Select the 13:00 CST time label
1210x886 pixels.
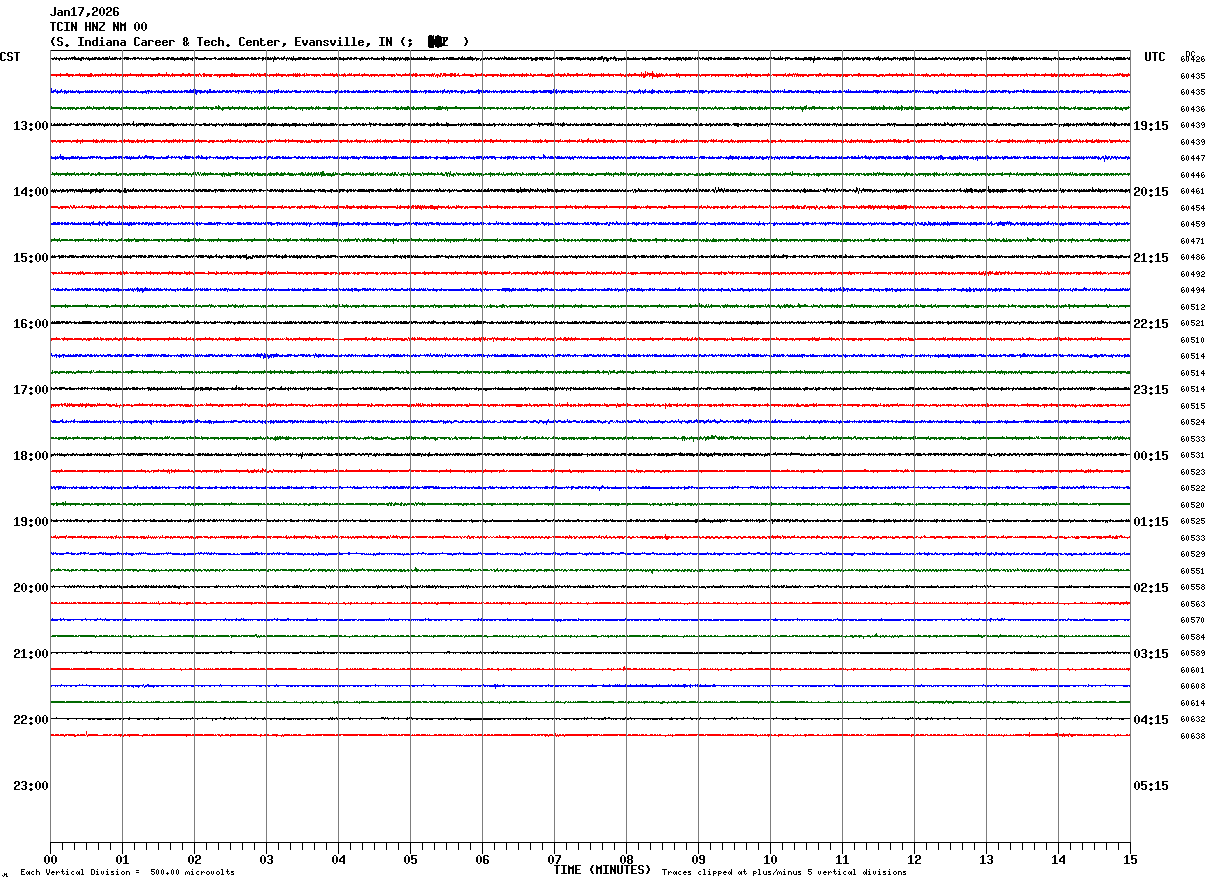(x=30, y=126)
